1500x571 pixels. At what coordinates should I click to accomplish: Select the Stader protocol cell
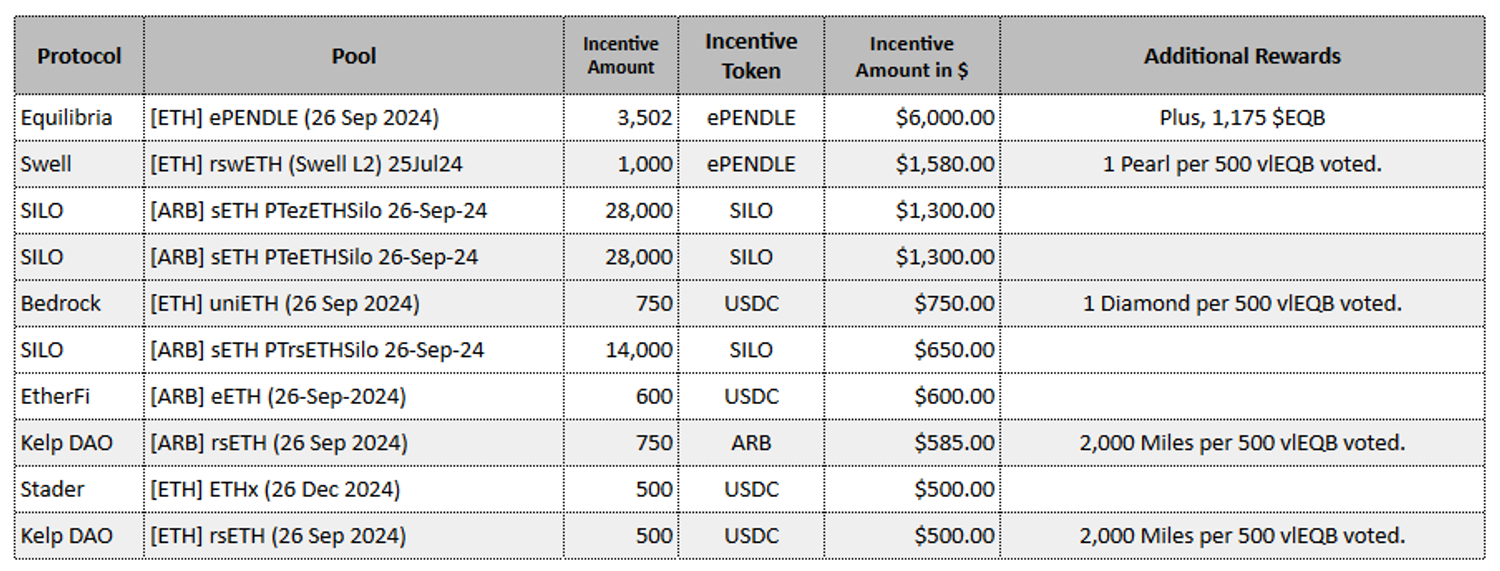[x=53, y=489]
